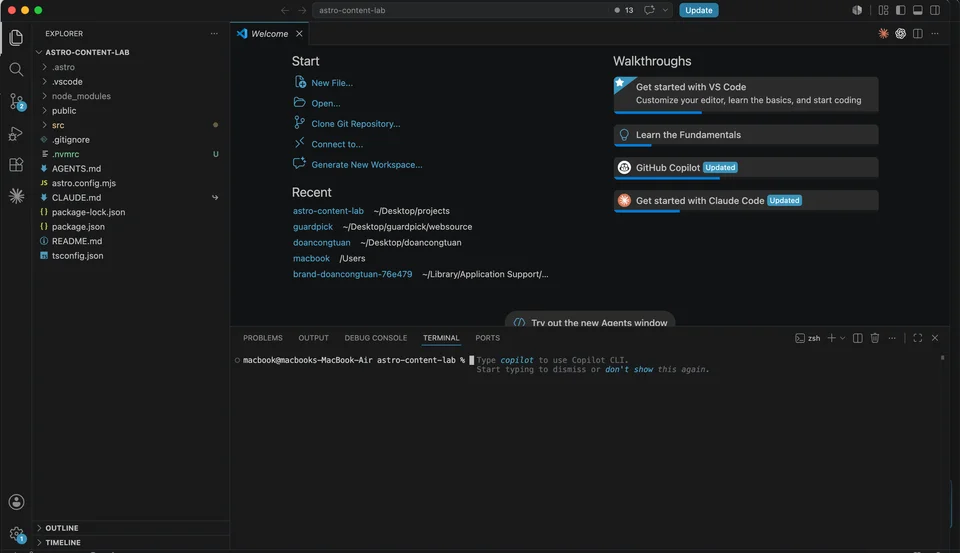The image size is (960, 553).
Task: Open terminal panel More Actions ellipsis
Action: coord(892,338)
